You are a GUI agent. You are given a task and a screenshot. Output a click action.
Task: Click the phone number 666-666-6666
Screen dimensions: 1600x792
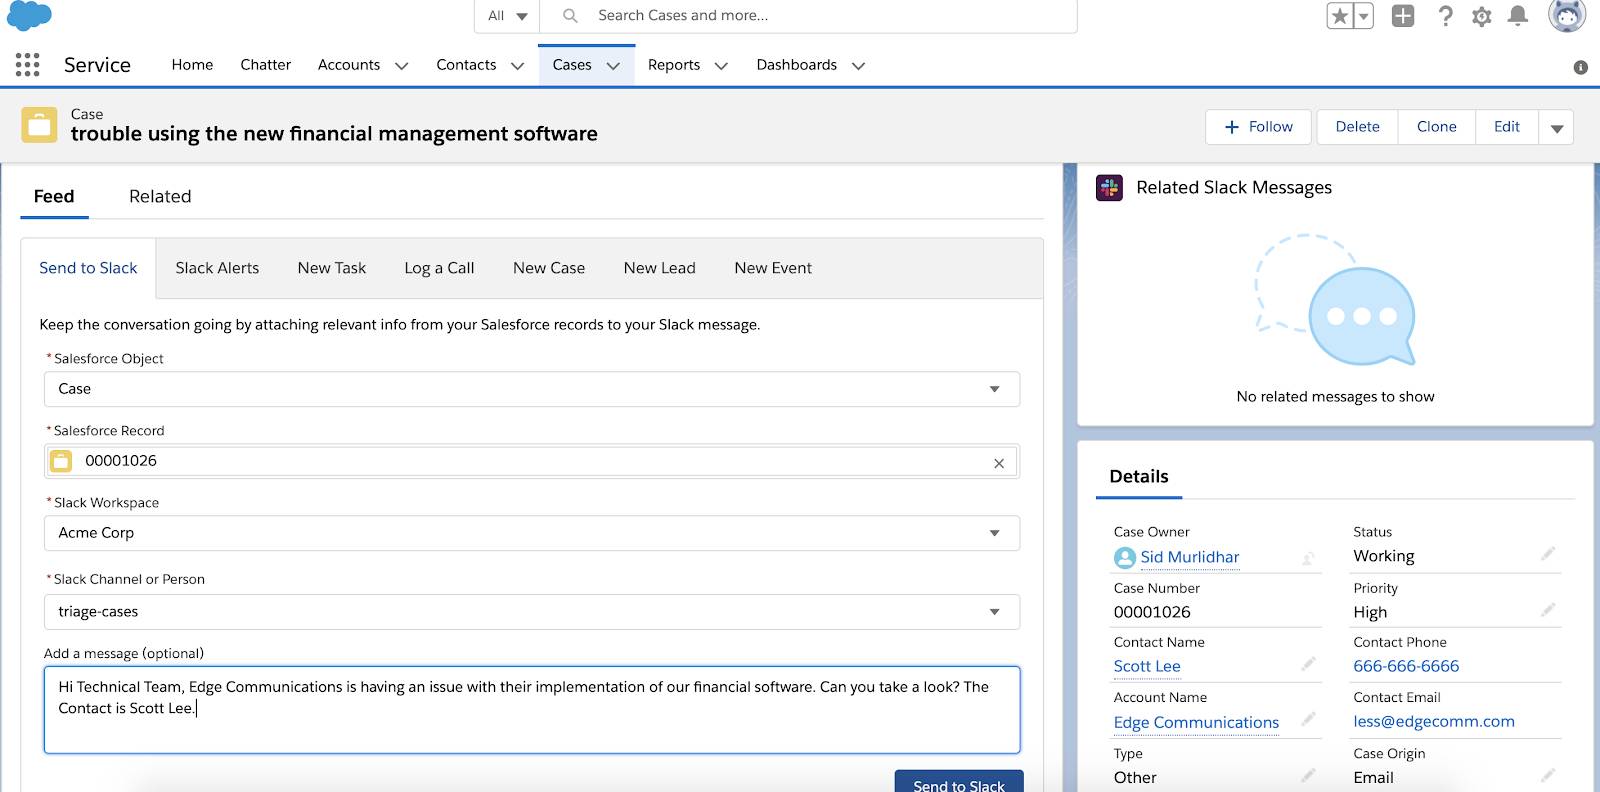coord(1406,667)
